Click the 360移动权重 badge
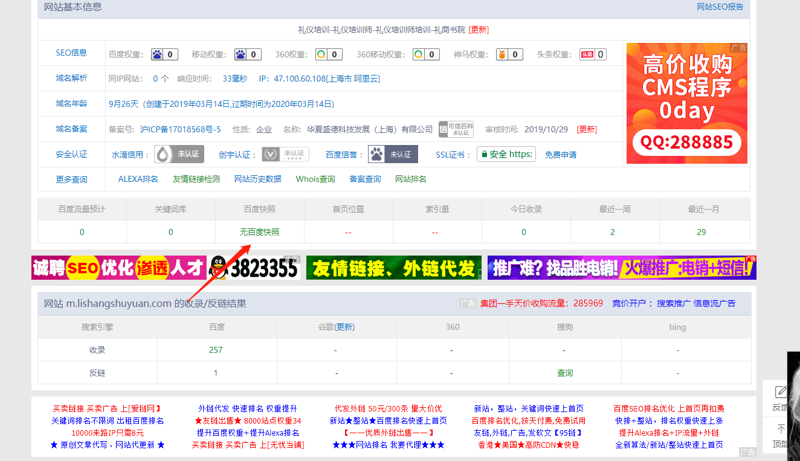 426,55
